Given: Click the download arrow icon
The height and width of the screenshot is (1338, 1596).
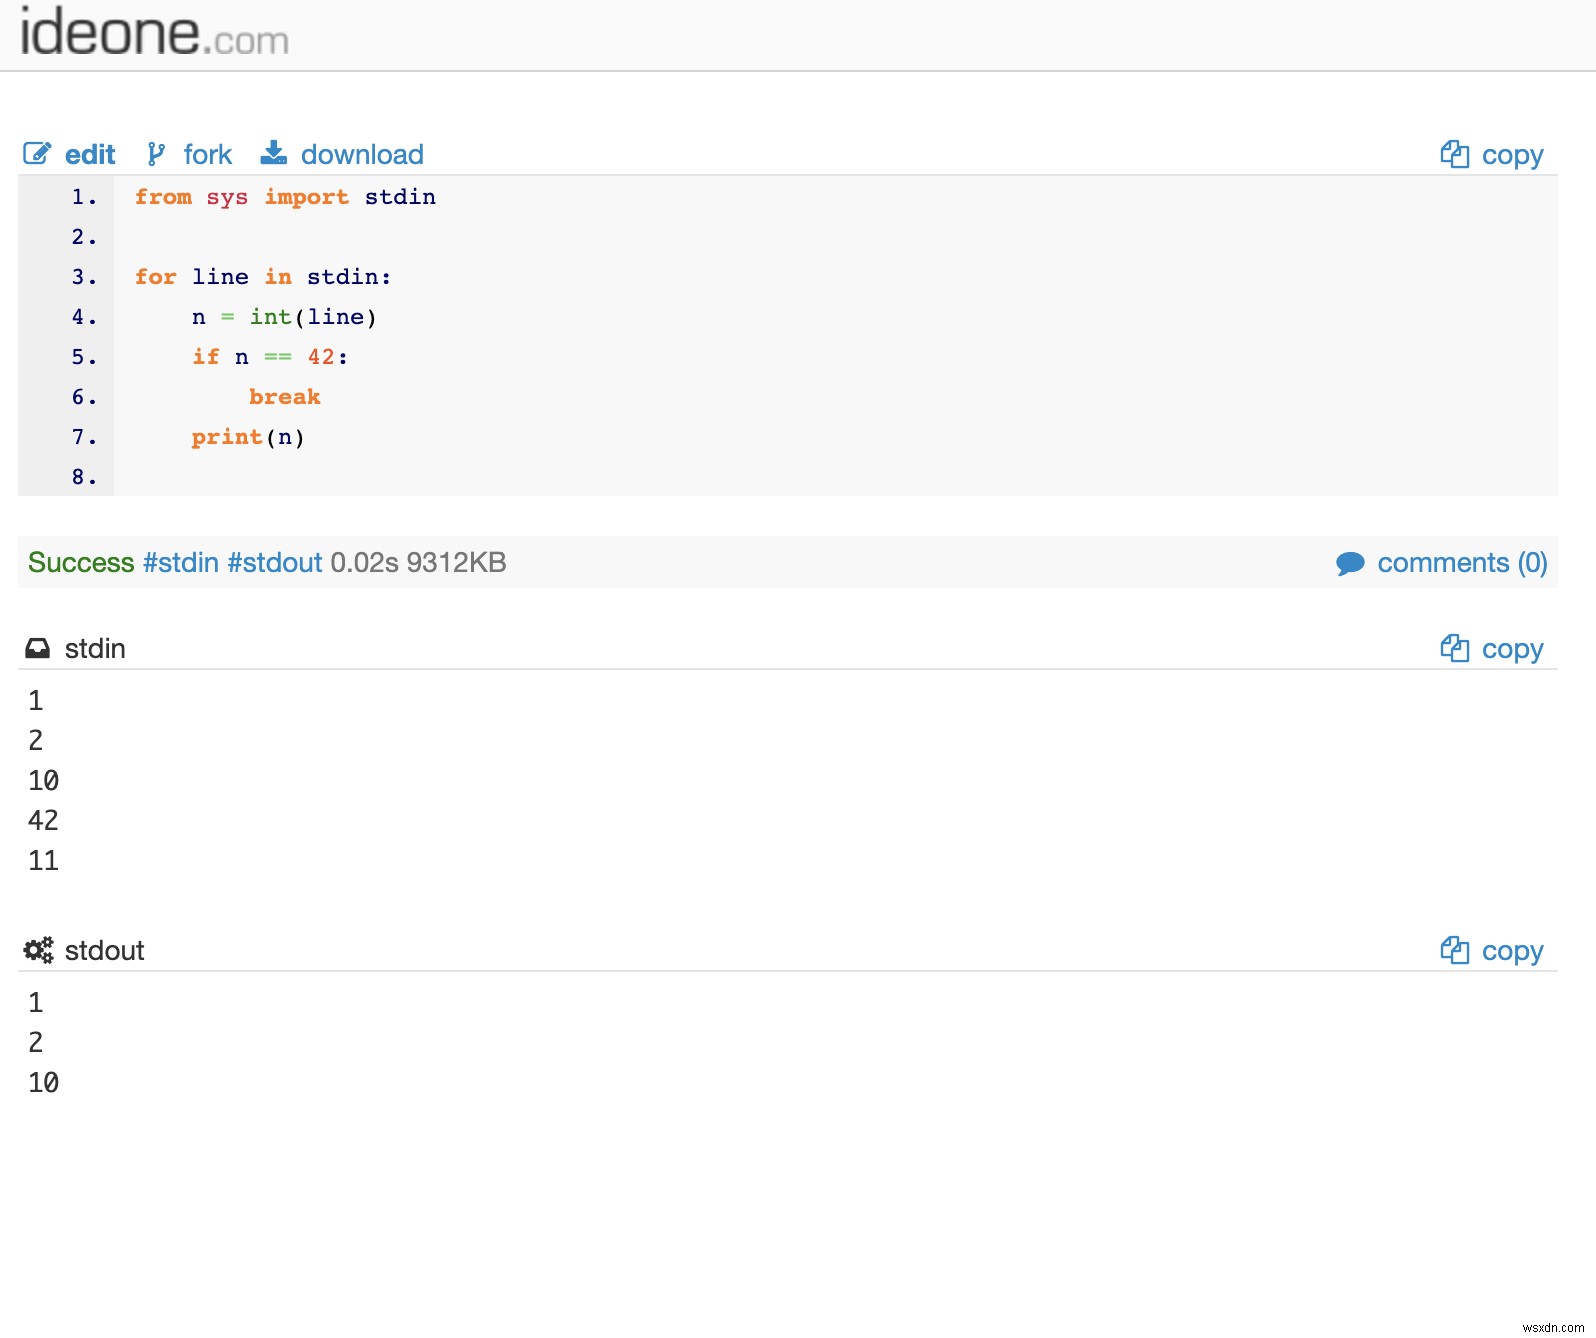Looking at the screenshot, I should (273, 153).
